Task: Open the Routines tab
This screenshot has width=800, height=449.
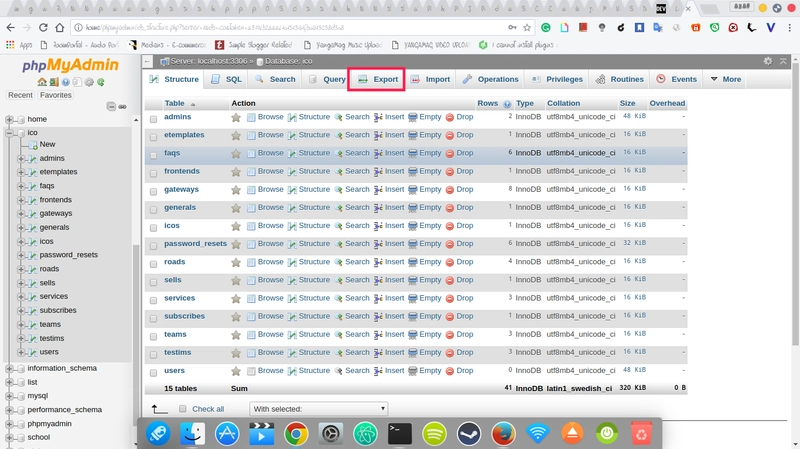Action: point(620,80)
